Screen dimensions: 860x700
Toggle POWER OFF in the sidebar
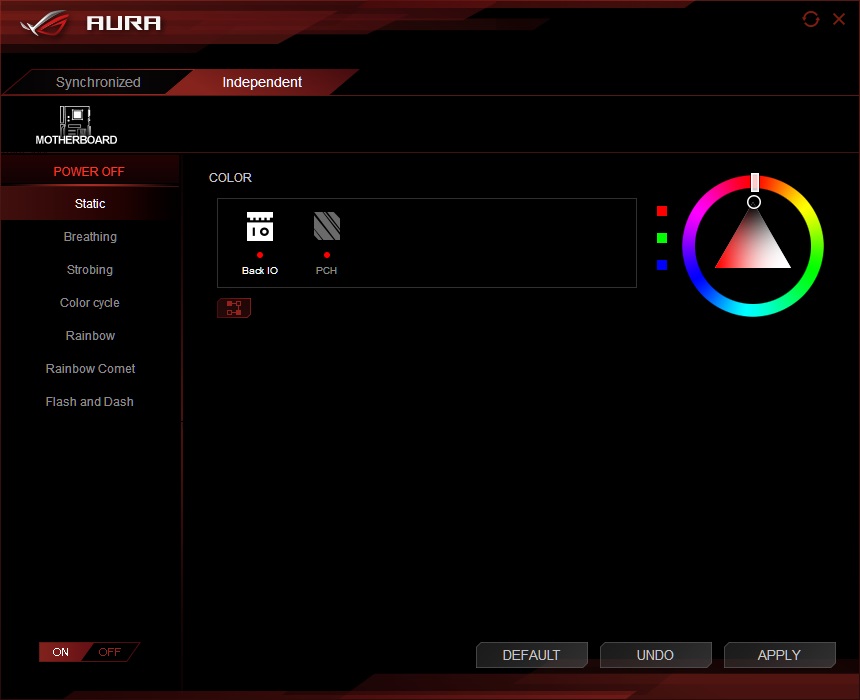point(90,171)
